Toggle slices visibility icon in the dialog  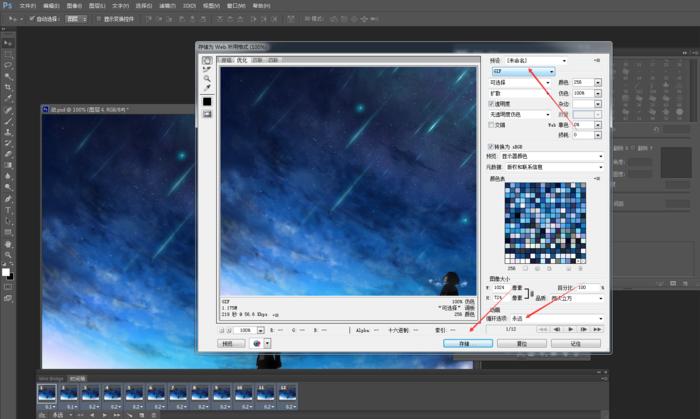(207, 114)
